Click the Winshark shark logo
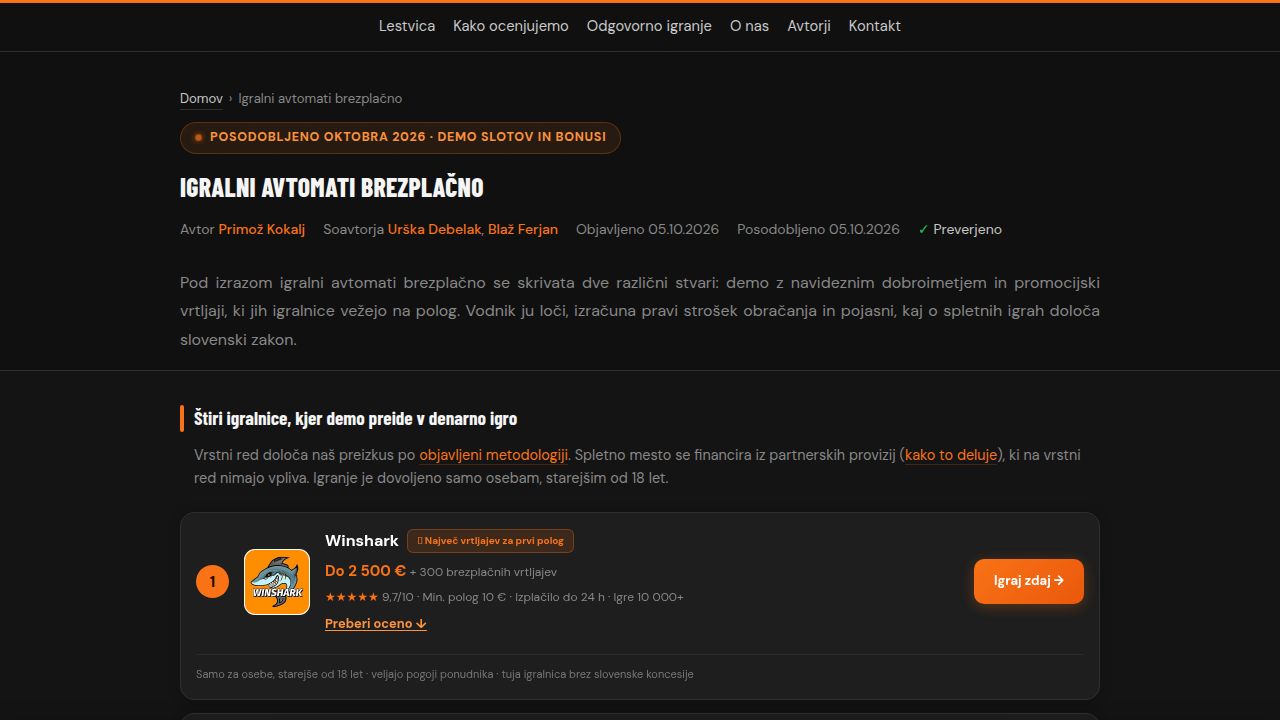Screen dimensions: 1280x720 pyautogui.click(x=277, y=582)
